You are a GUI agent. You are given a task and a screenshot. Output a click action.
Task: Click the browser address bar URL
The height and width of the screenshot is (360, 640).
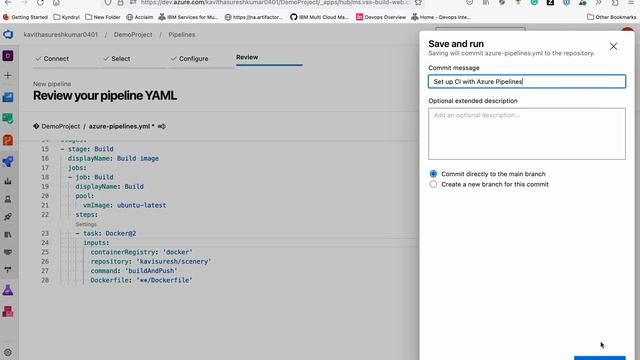click(276, 2)
